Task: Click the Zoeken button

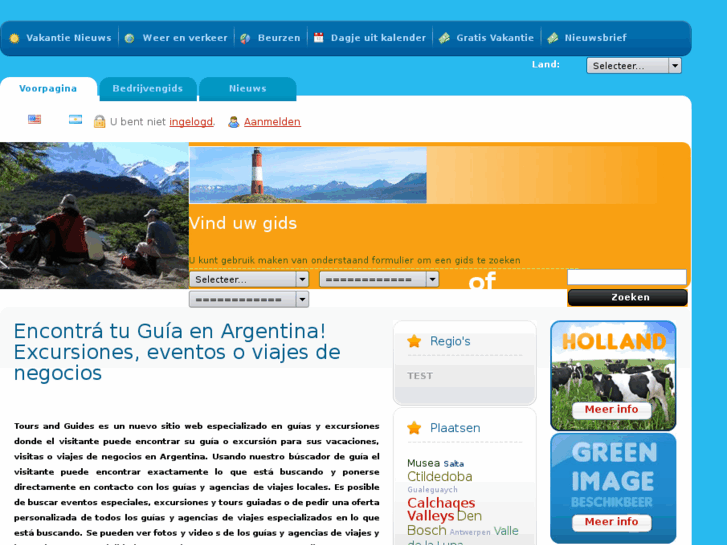Action: (628, 297)
